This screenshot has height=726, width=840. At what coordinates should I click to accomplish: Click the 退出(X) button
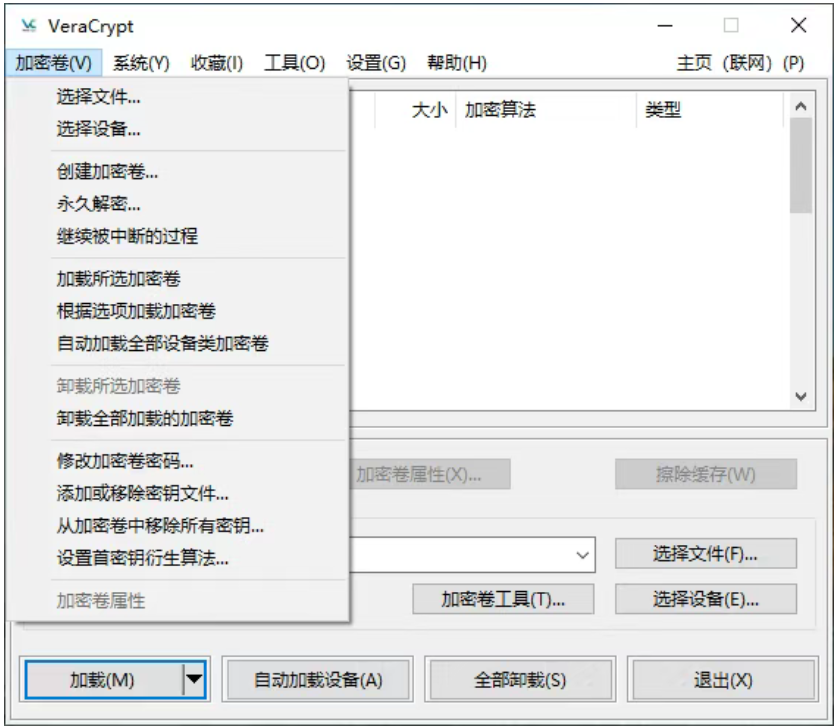pos(723,680)
